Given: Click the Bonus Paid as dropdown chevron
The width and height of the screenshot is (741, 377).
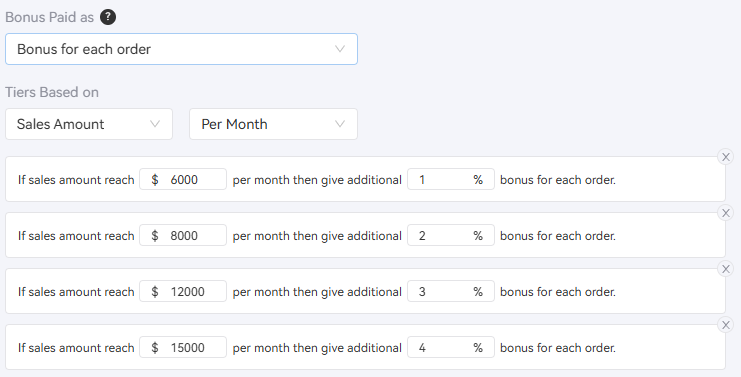Looking at the screenshot, I should 340,49.
